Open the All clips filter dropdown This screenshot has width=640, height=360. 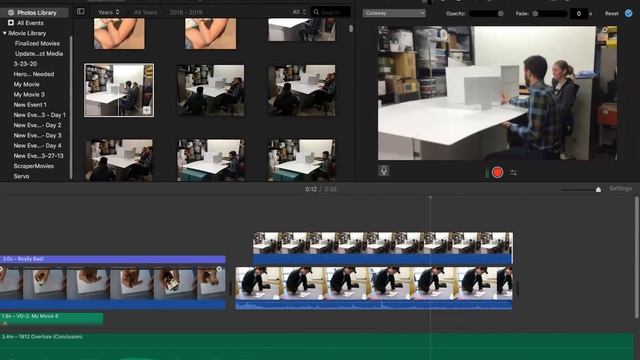point(299,12)
